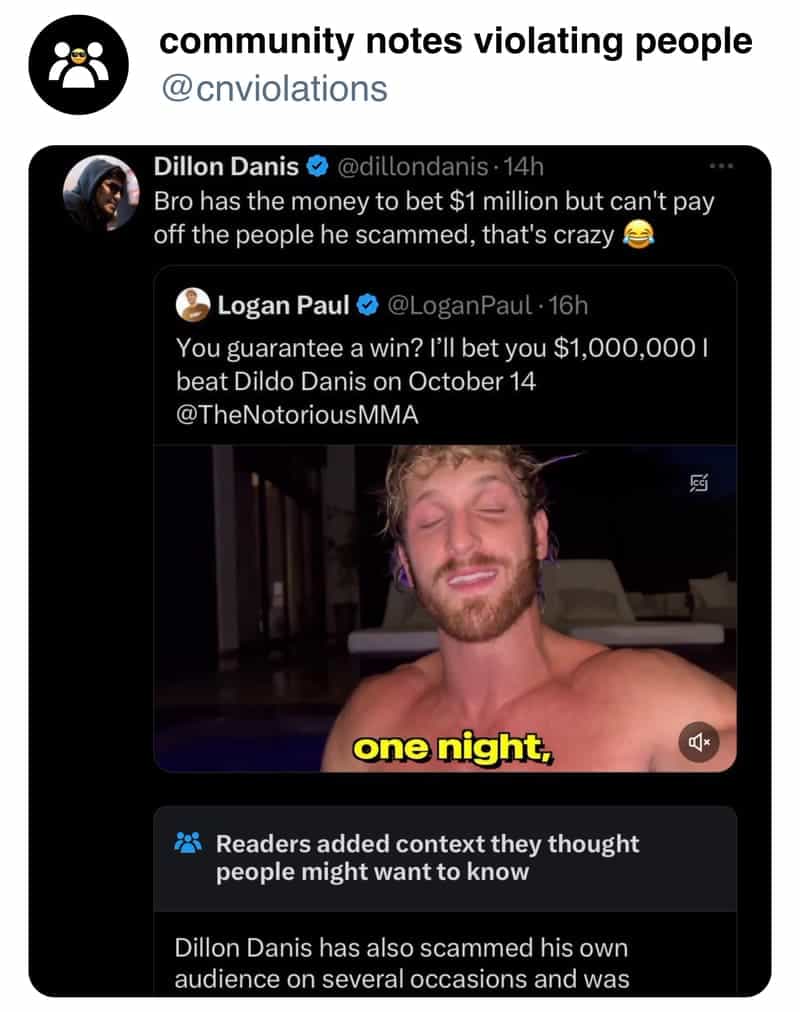Open the Readers added context header
This screenshot has height=1012, width=800.
(427, 858)
